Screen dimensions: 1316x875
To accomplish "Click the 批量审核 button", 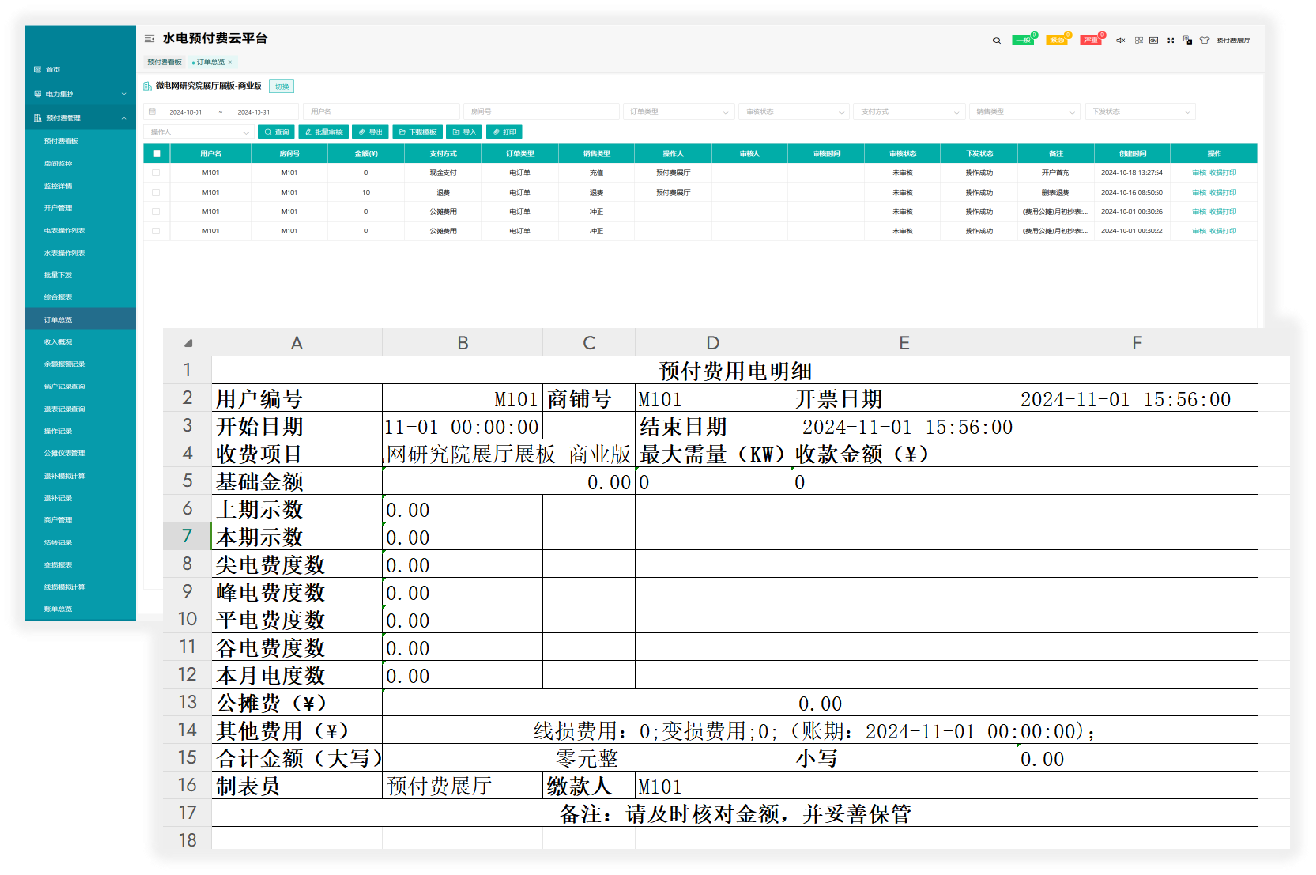I will pyautogui.click(x=323, y=132).
